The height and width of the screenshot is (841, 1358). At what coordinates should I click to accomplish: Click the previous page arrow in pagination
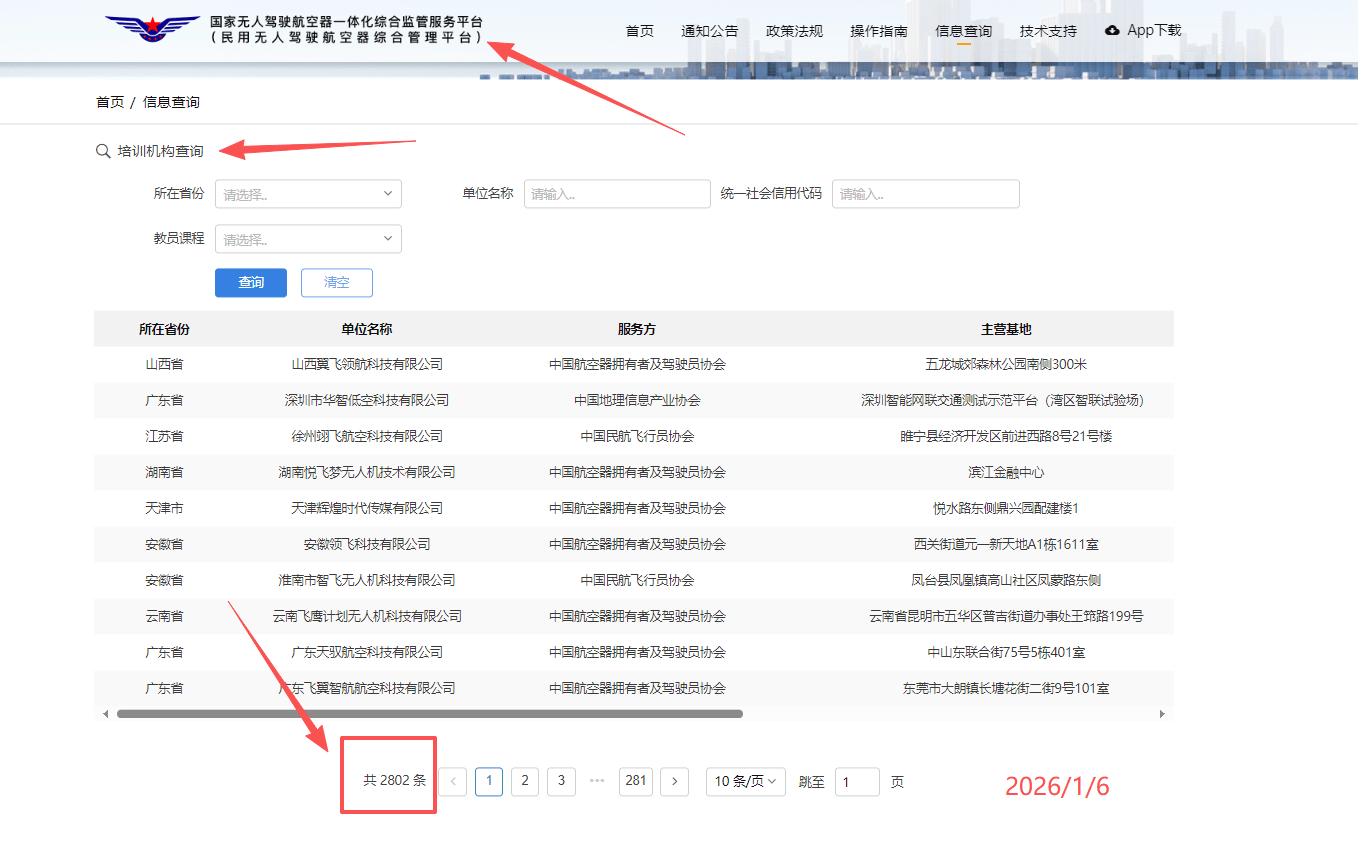[x=453, y=781]
